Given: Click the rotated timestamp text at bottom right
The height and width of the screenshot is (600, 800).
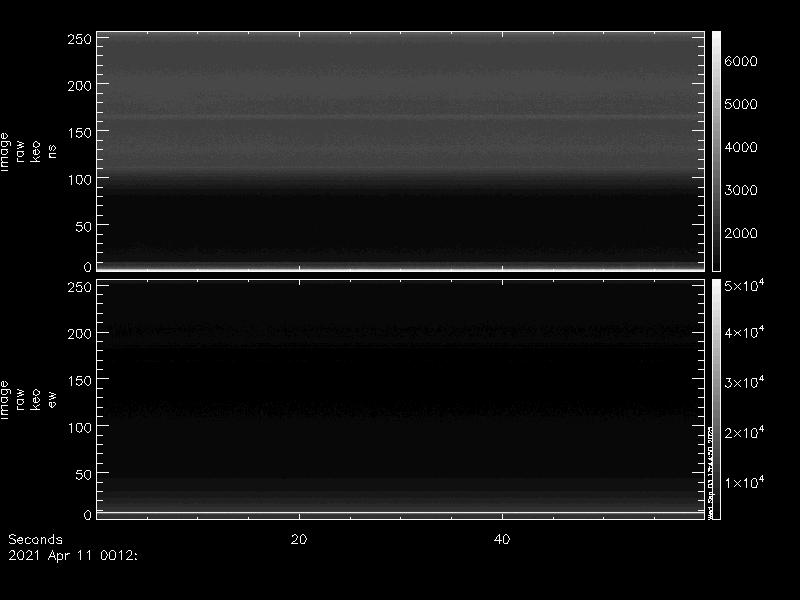Looking at the screenshot, I should 710,472.
